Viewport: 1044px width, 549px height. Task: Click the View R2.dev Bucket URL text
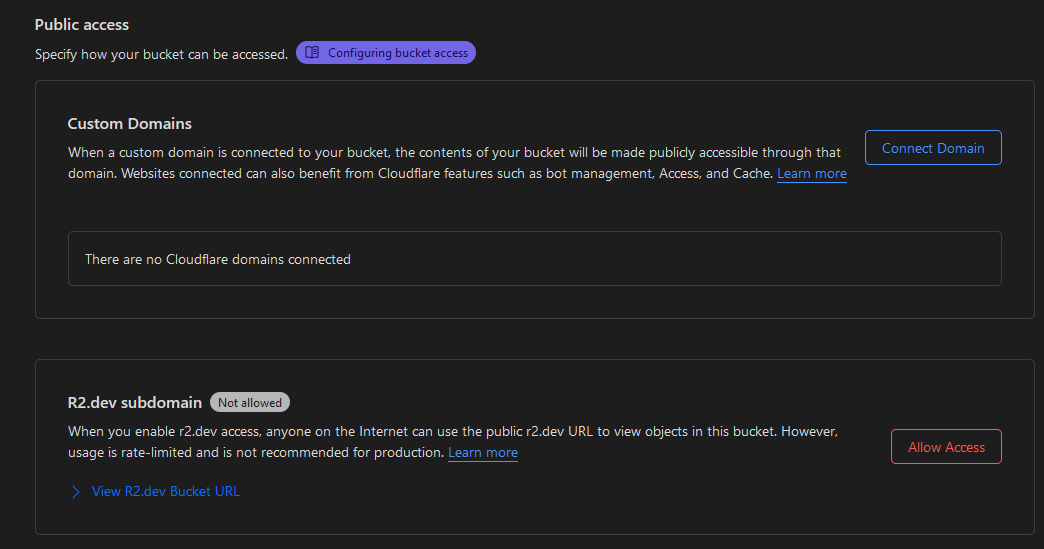pyautogui.click(x=165, y=492)
